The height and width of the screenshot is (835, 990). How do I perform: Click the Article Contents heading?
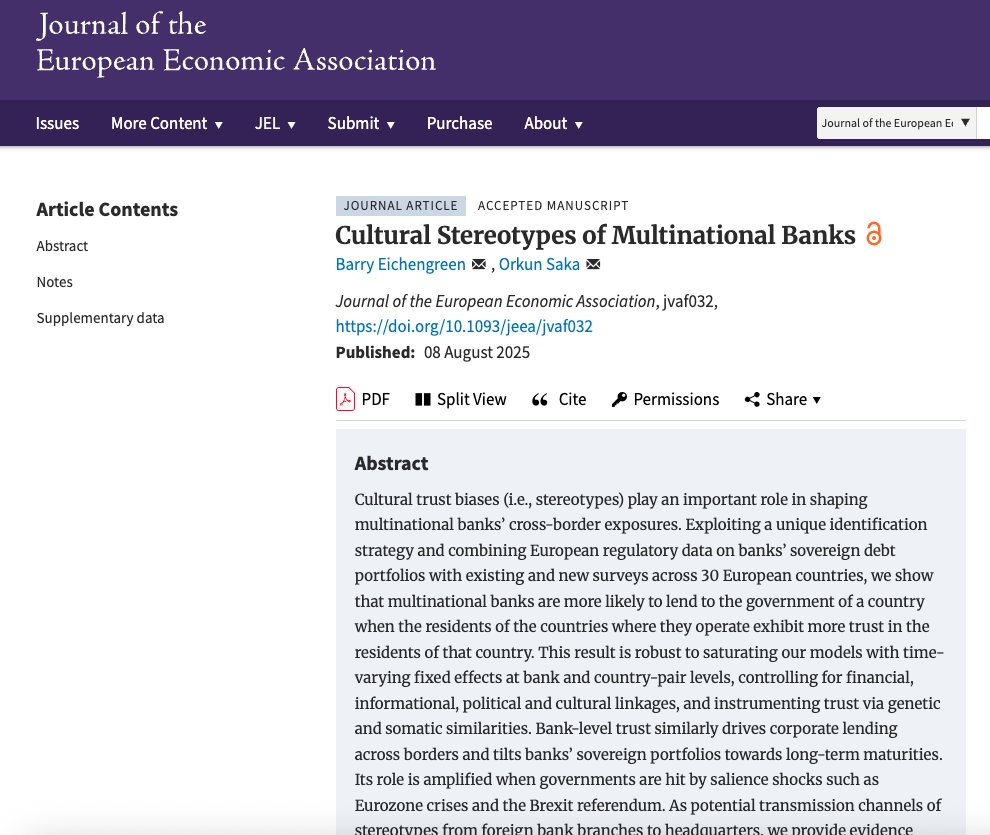coord(107,210)
